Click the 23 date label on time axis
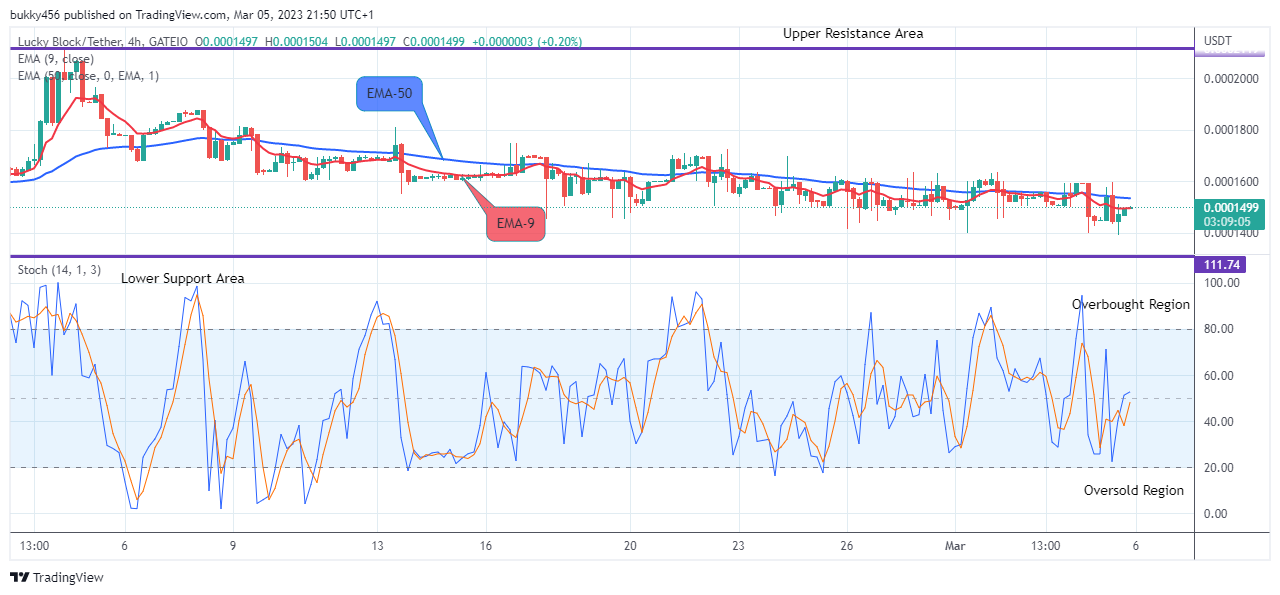The image size is (1280, 595). click(x=738, y=546)
